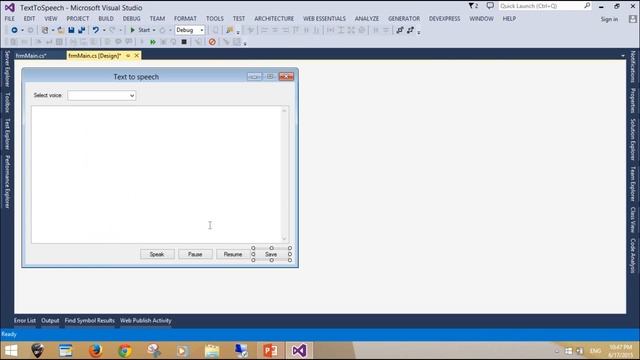Open the Properties side tab

pos(633,100)
